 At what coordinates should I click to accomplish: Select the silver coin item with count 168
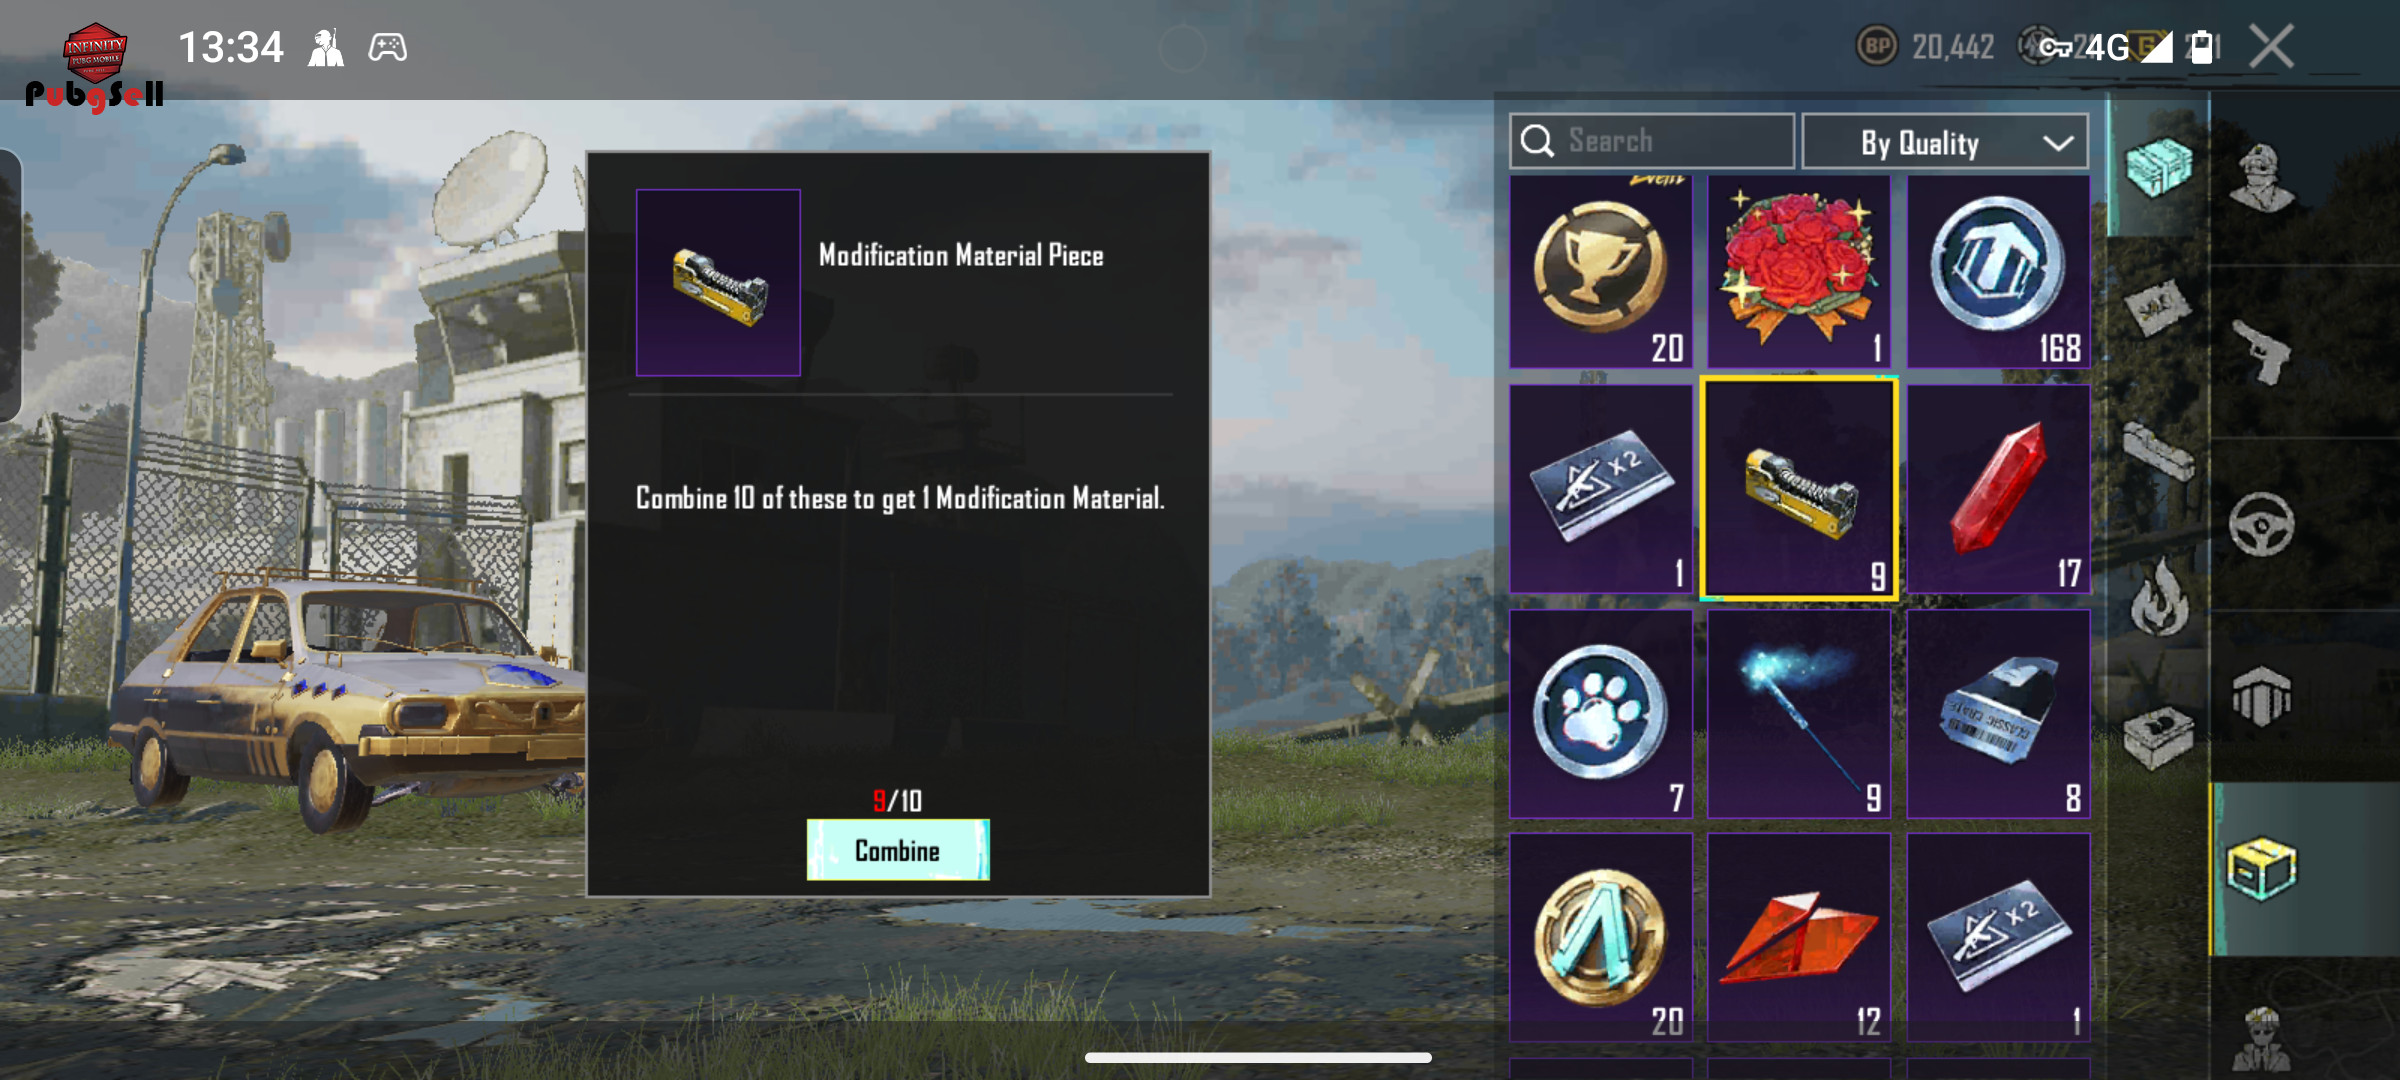tap(1998, 272)
